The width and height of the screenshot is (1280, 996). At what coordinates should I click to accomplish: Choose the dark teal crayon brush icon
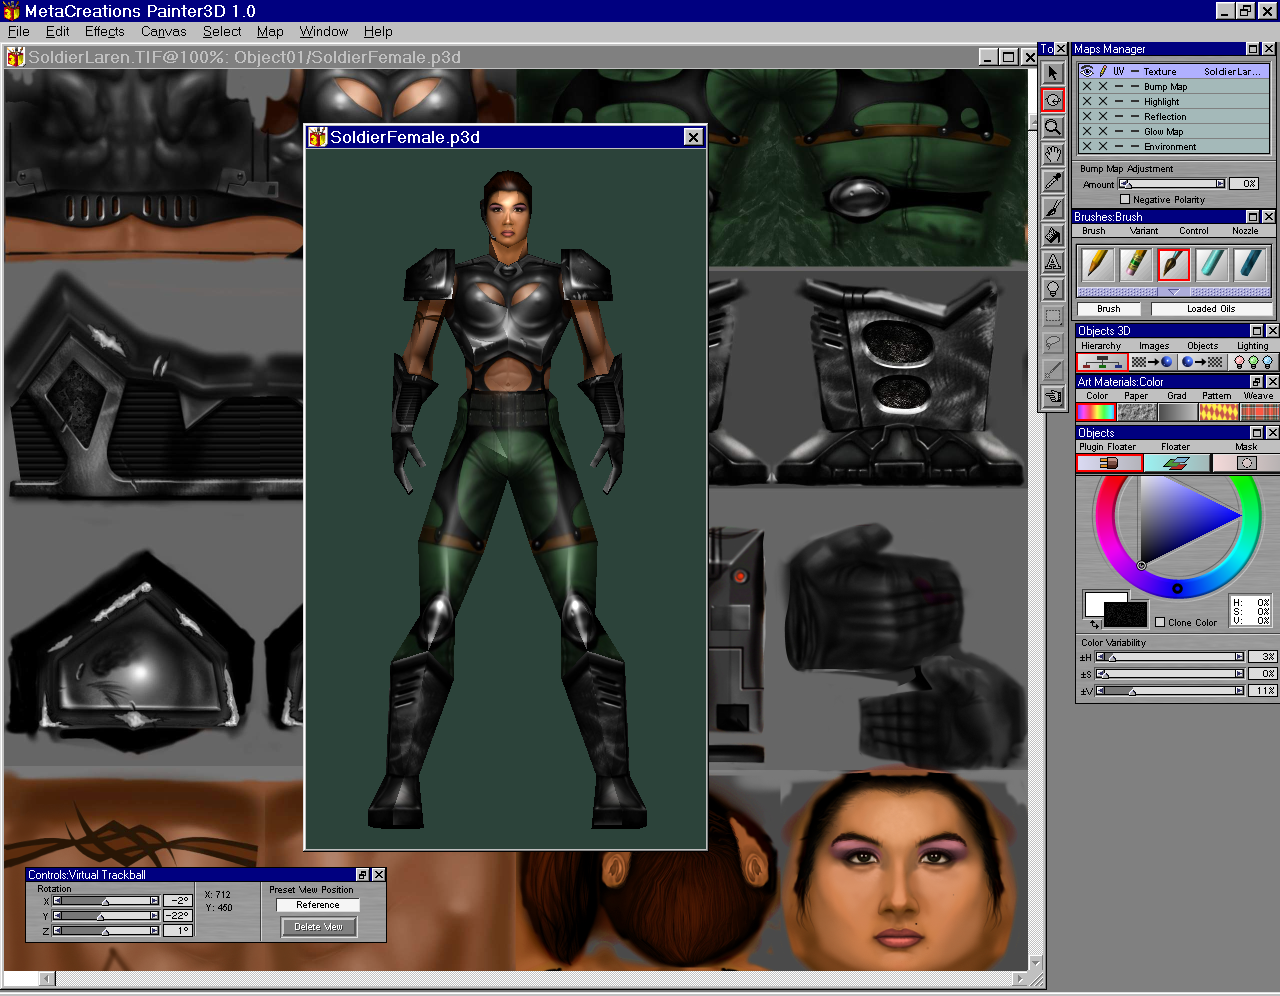tap(1250, 264)
